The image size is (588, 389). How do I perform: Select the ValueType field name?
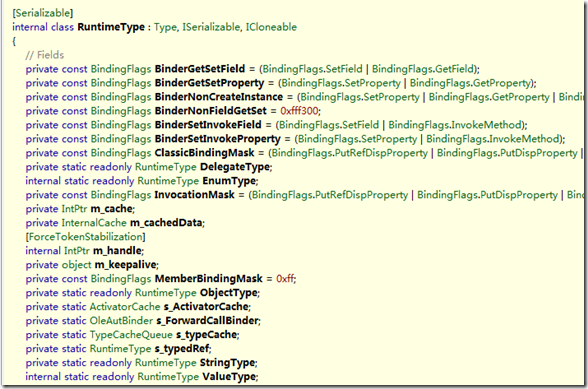229,377
